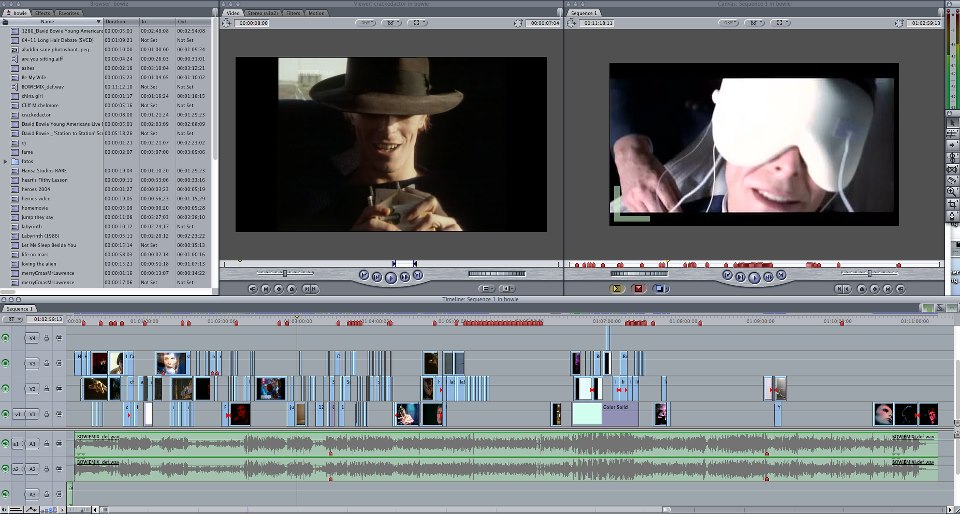
Task: Click the yellow Insert edit button in Canvas
Action: pos(617,289)
